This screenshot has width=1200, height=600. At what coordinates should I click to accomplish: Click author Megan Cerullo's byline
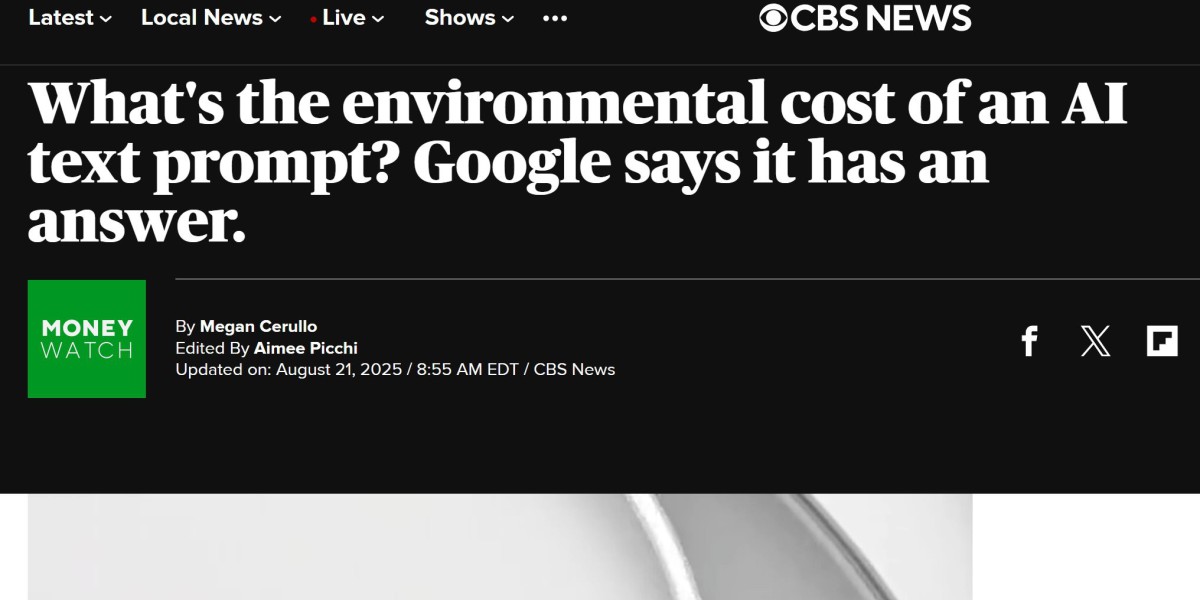point(259,325)
